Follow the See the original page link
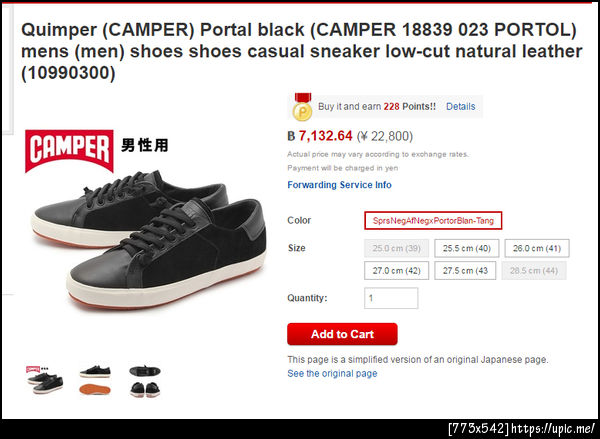This screenshot has width=600, height=439. pyautogui.click(x=332, y=374)
